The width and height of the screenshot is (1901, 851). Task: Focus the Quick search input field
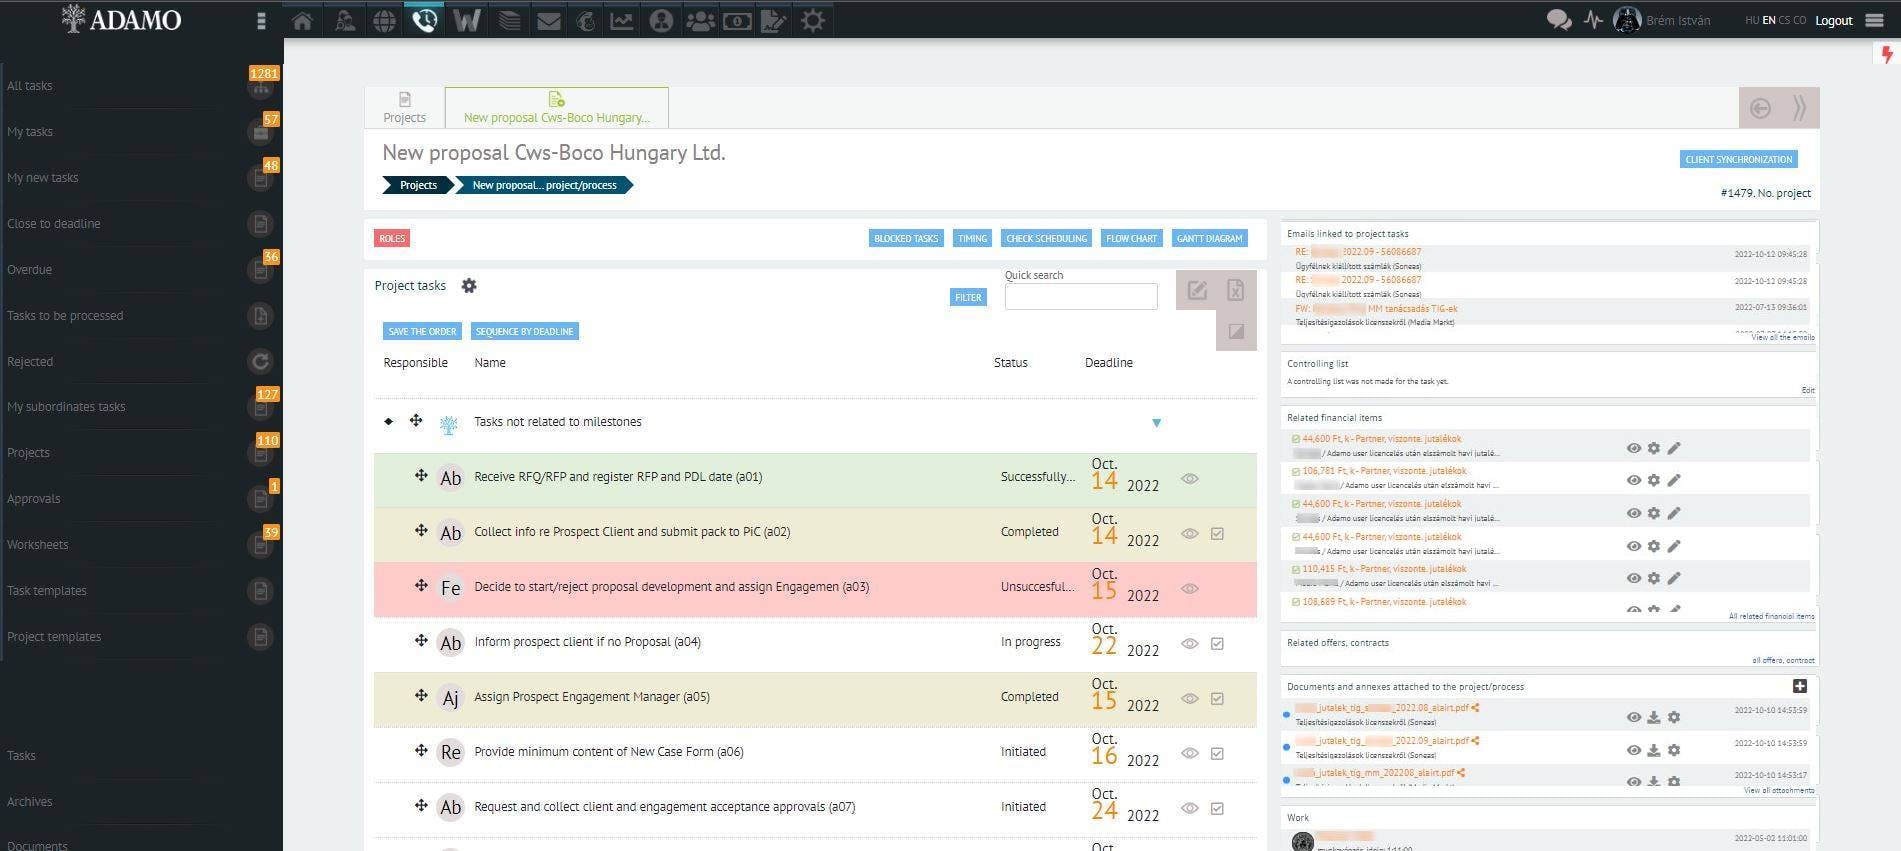click(1080, 296)
